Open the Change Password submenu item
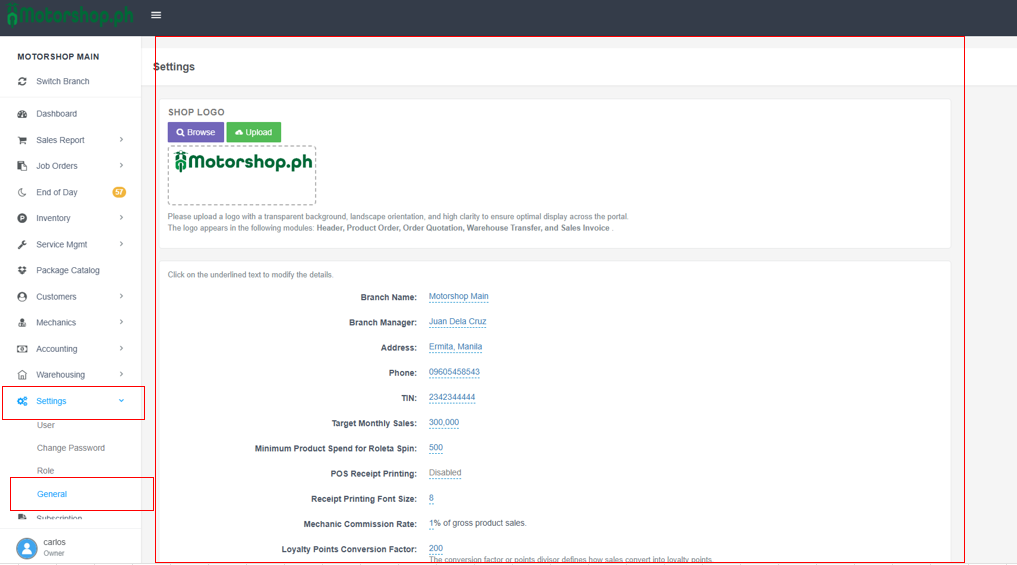The height and width of the screenshot is (565, 1017). coord(71,448)
